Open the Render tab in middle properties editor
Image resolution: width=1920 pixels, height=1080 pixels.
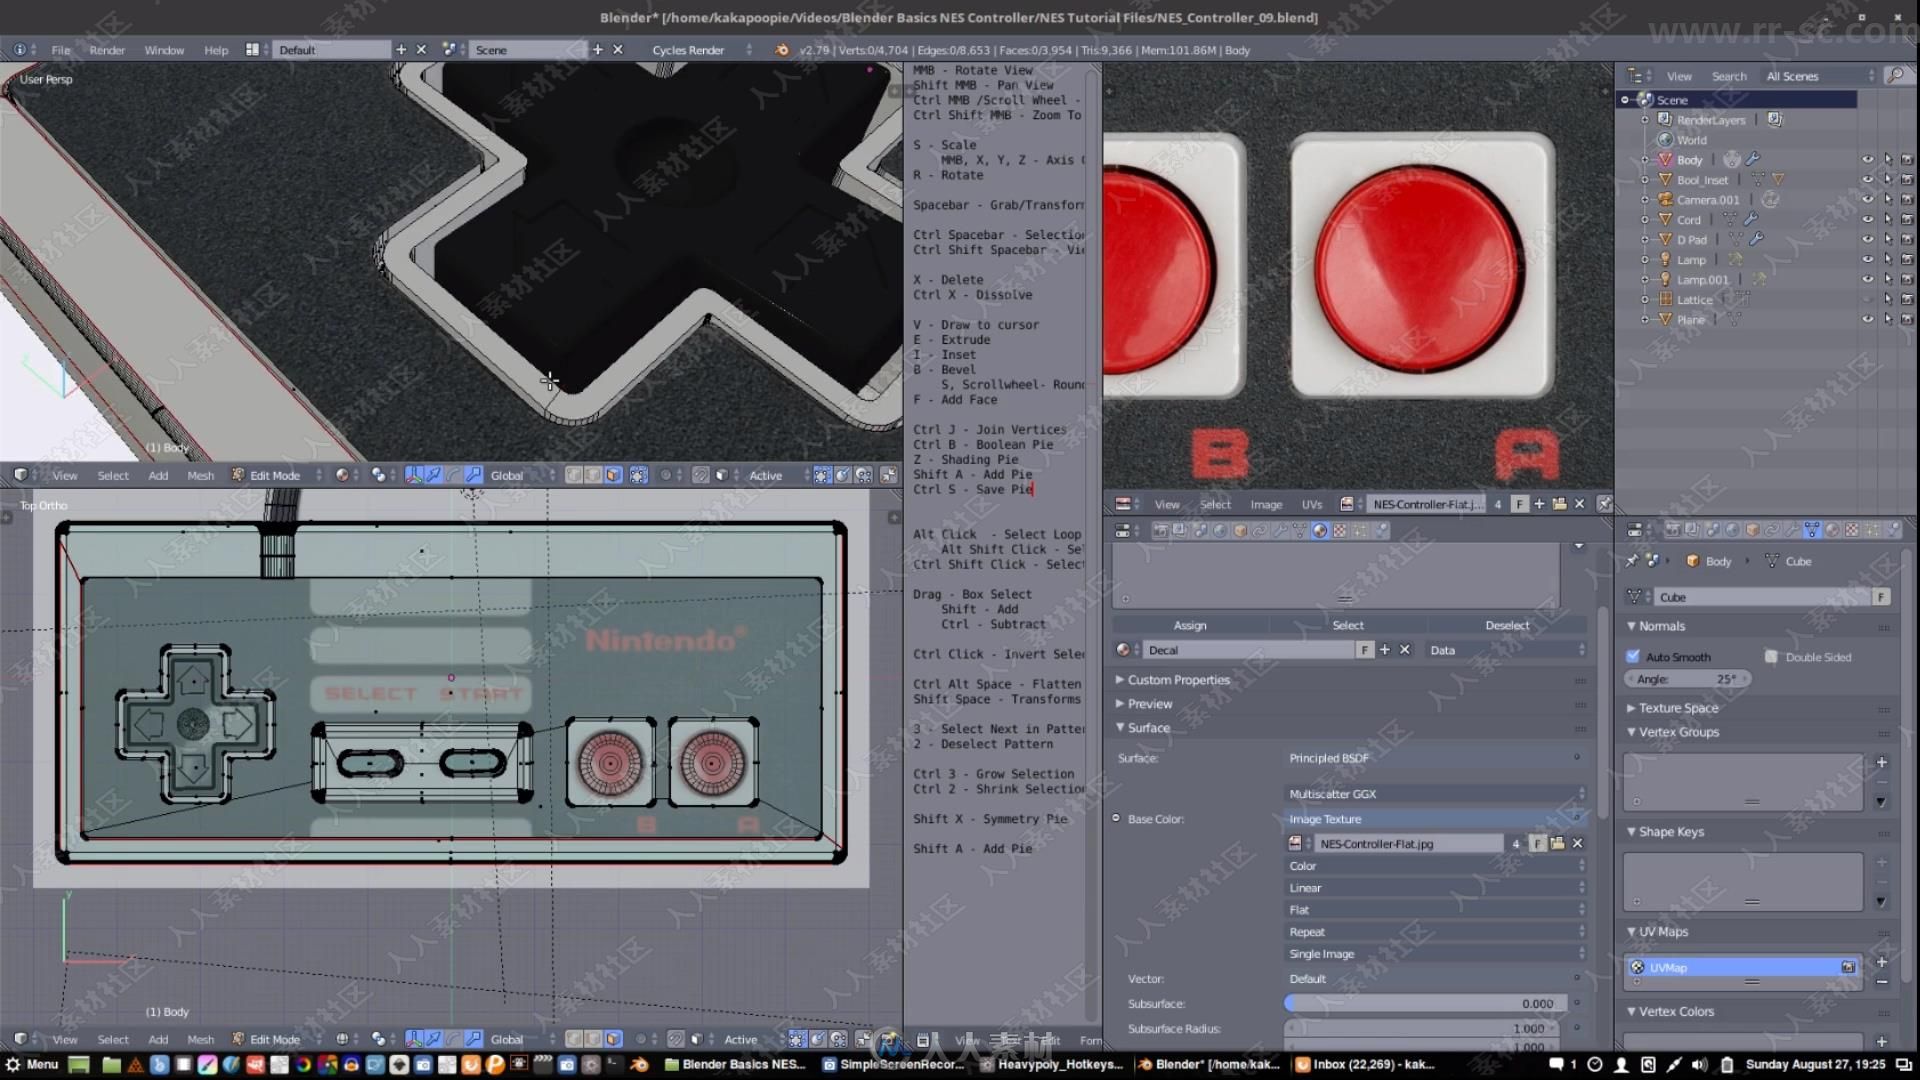1161,531
